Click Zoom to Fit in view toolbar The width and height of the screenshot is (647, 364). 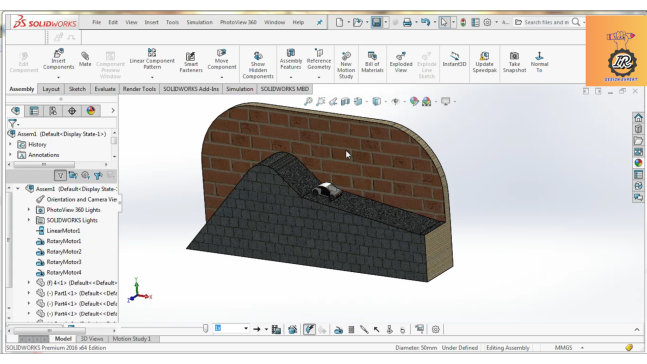click(308, 102)
